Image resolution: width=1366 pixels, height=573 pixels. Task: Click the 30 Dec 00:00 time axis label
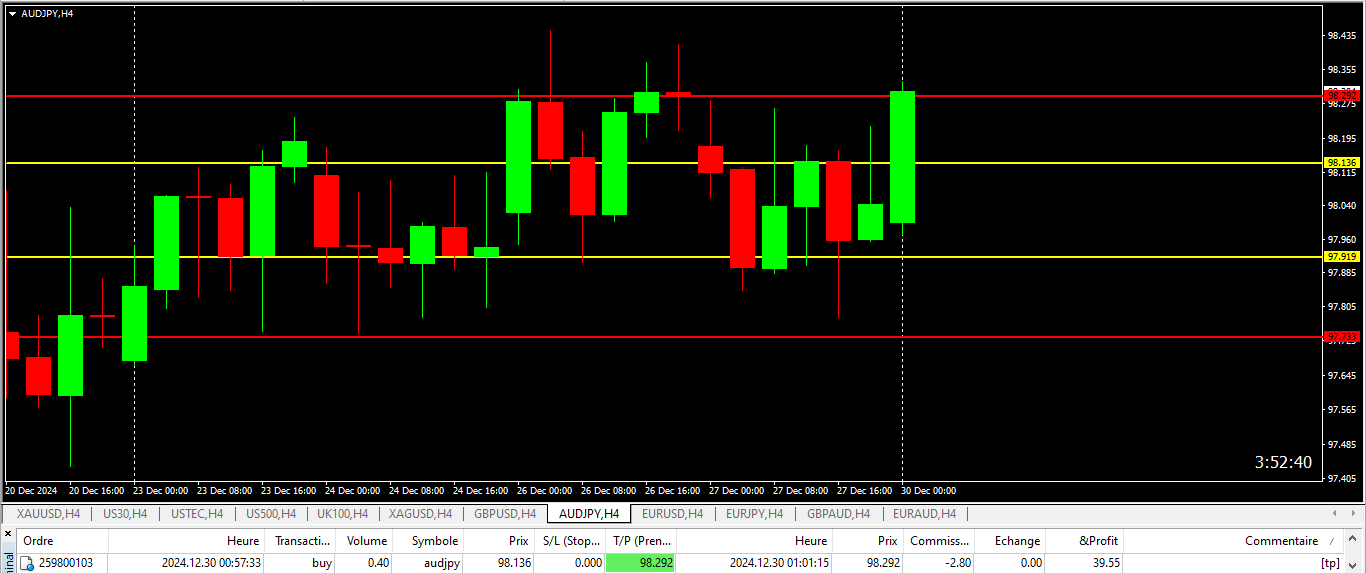tap(928, 491)
